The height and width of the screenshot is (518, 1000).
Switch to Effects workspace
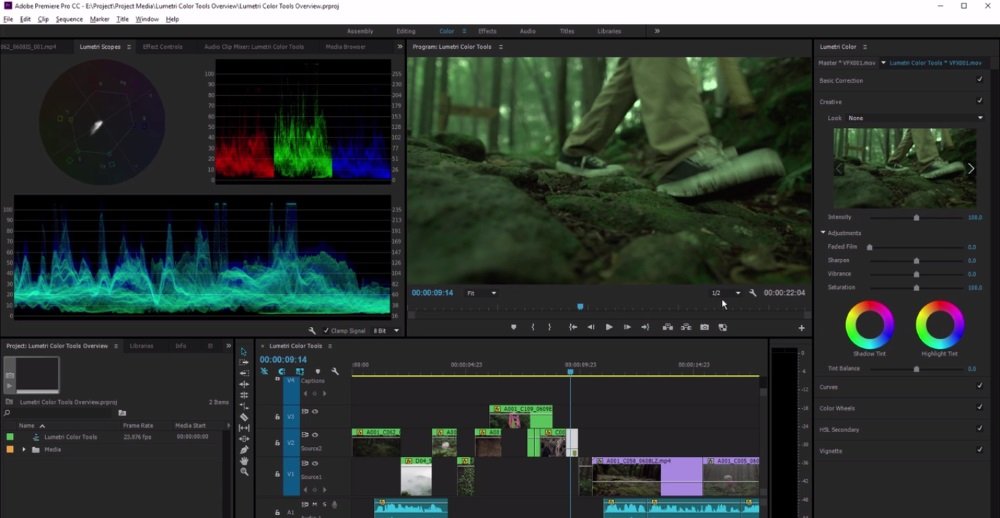[487, 31]
